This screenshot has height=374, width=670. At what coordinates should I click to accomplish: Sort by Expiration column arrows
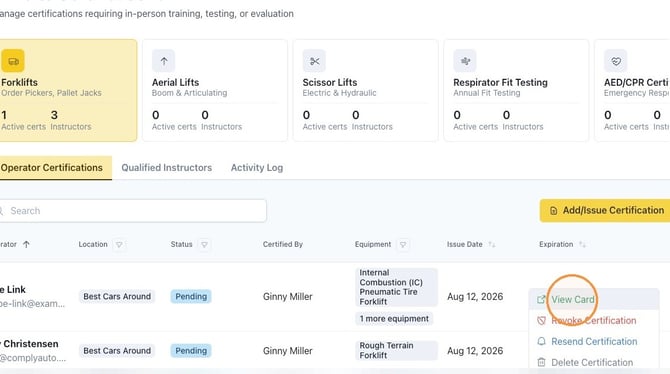pyautogui.click(x=582, y=244)
